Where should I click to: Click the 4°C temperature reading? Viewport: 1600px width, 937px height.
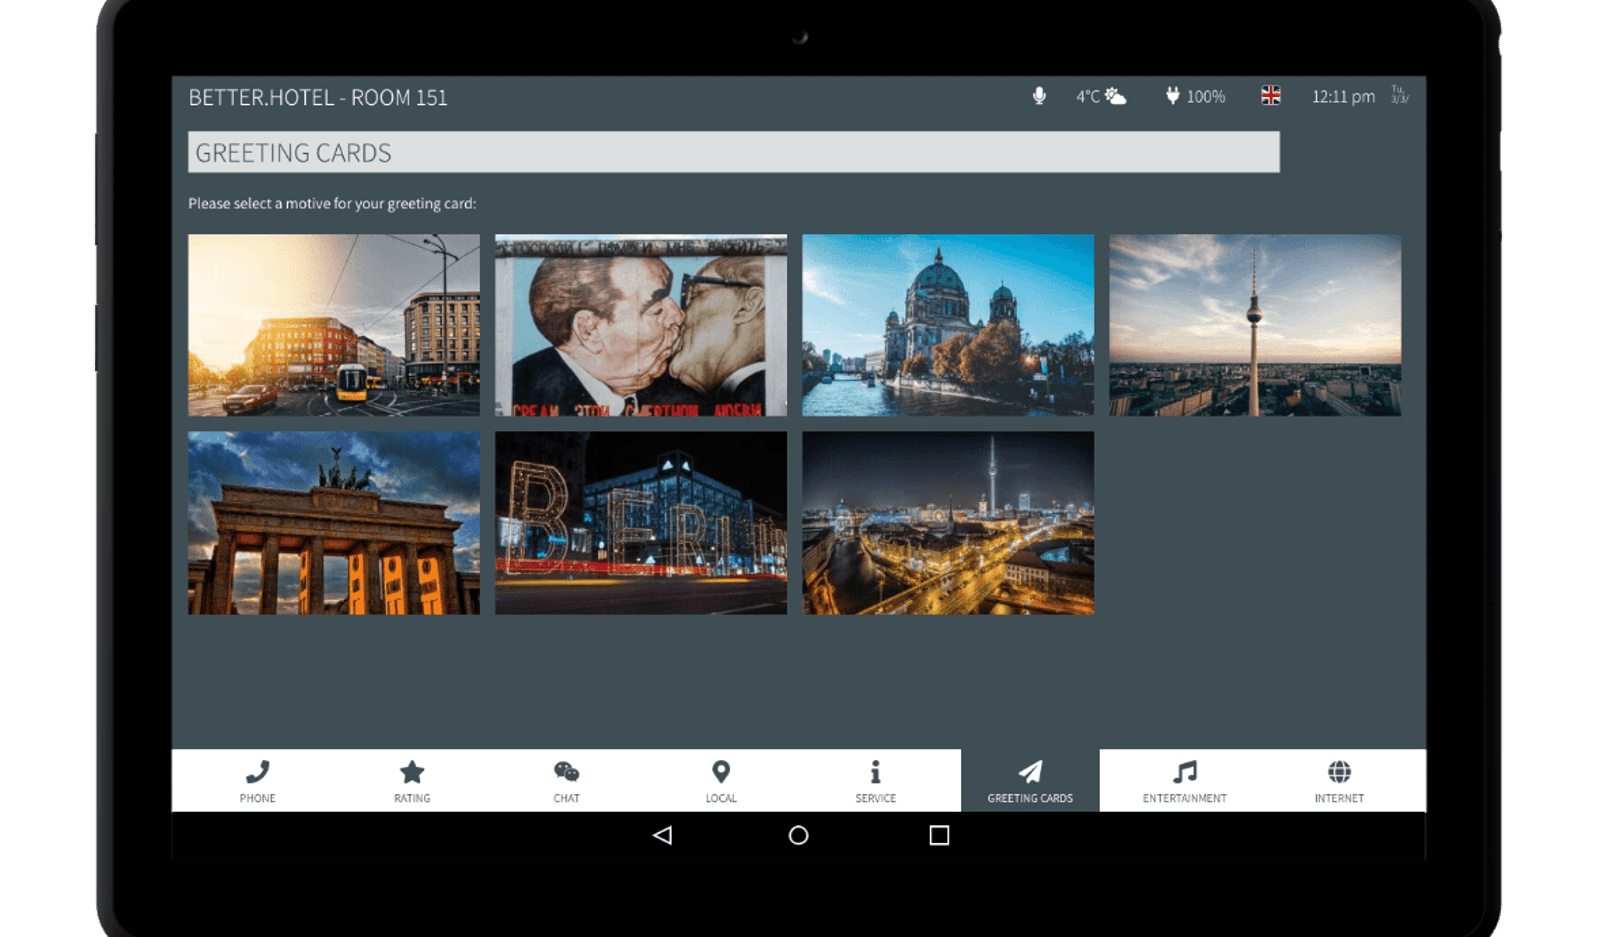1088,97
